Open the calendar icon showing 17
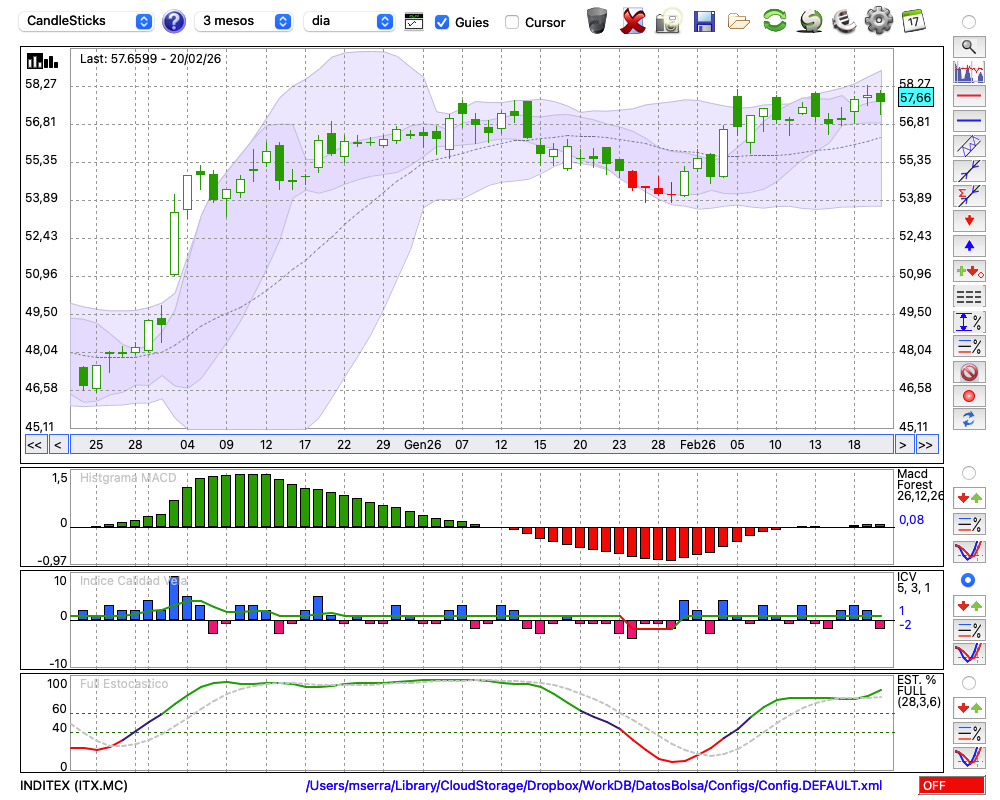The image size is (1000, 800). pyautogui.click(x=913, y=21)
